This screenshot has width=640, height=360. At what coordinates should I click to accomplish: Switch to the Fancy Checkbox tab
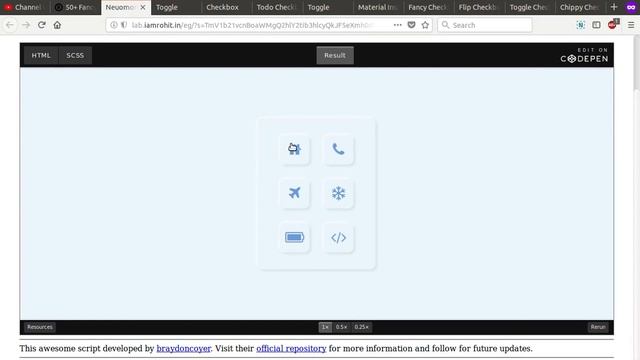coord(429,7)
